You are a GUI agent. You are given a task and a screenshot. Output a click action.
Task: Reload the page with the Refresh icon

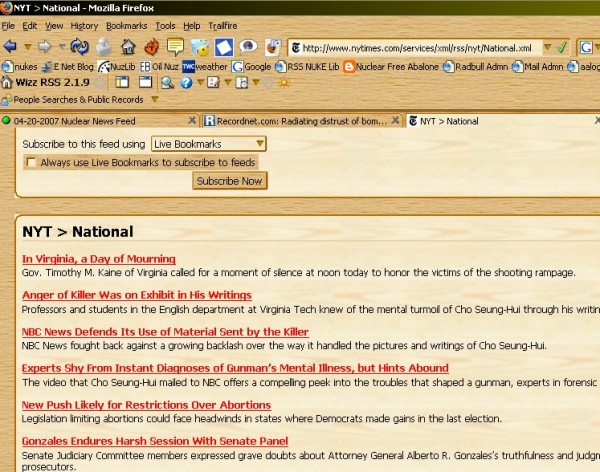pyautogui.click(x=80, y=47)
